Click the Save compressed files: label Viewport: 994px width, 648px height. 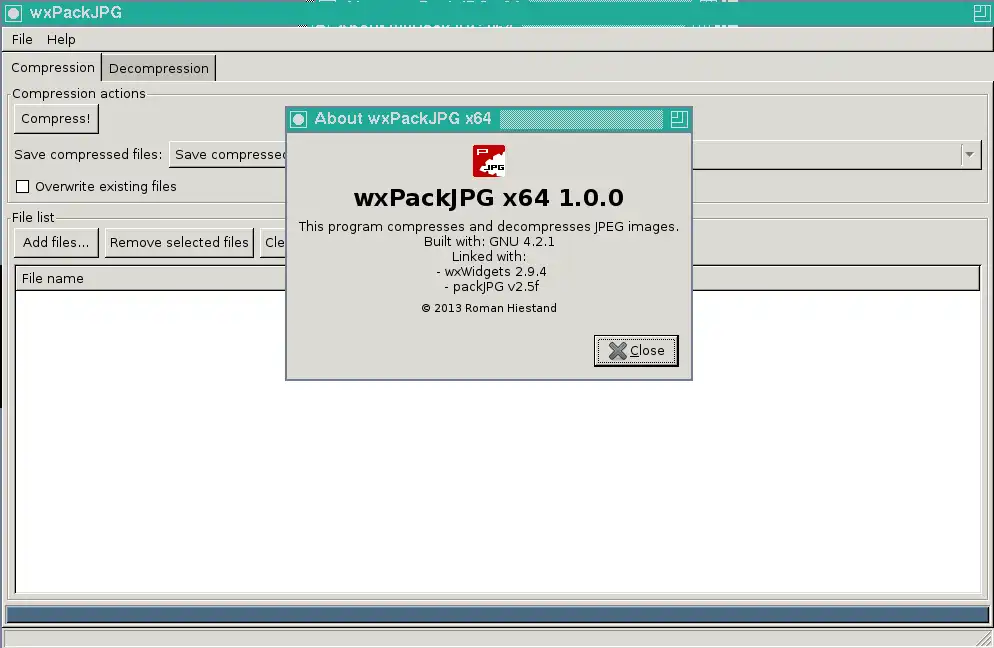tap(88, 155)
